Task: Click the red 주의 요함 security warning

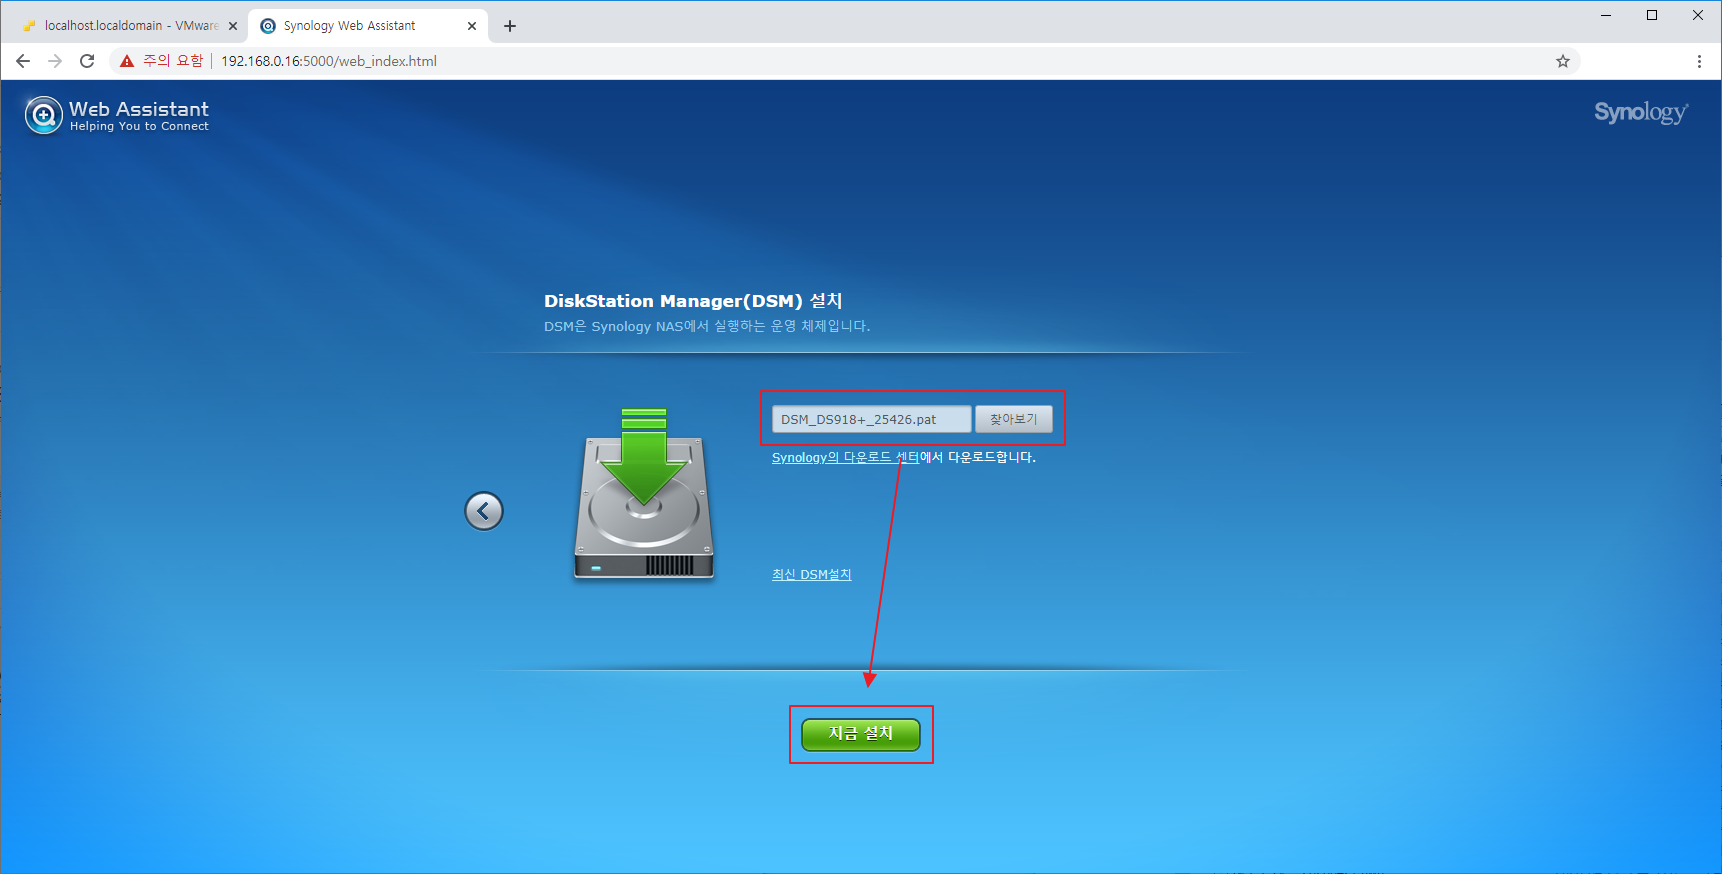Action: pyautogui.click(x=161, y=61)
